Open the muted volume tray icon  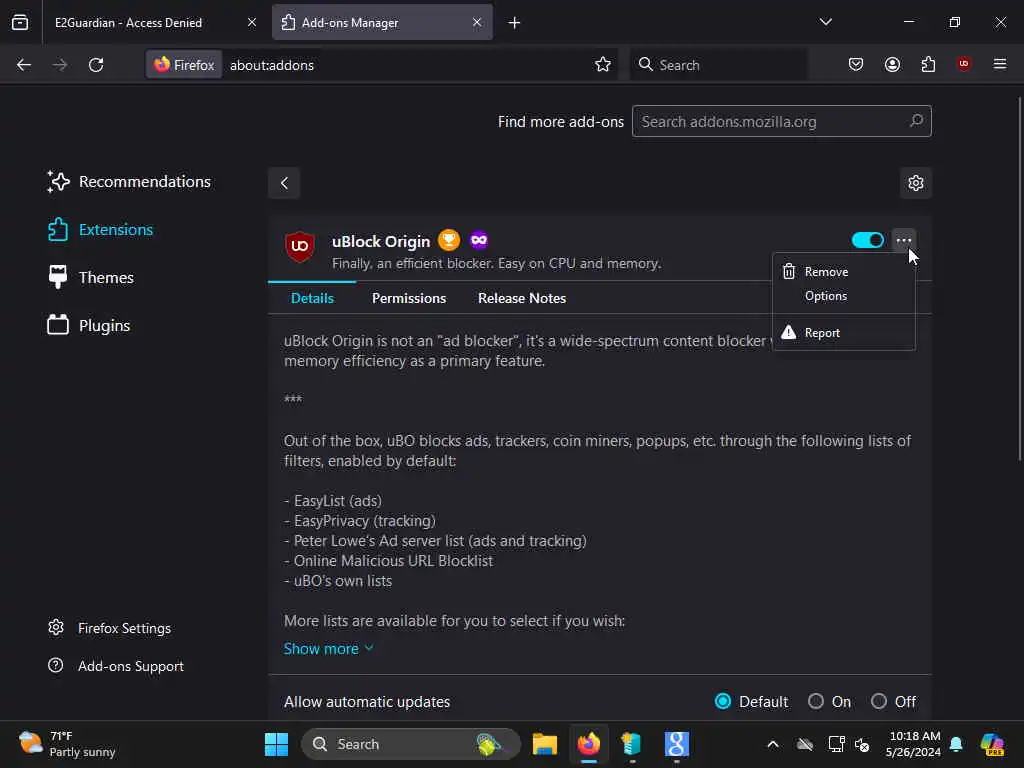[862, 744]
